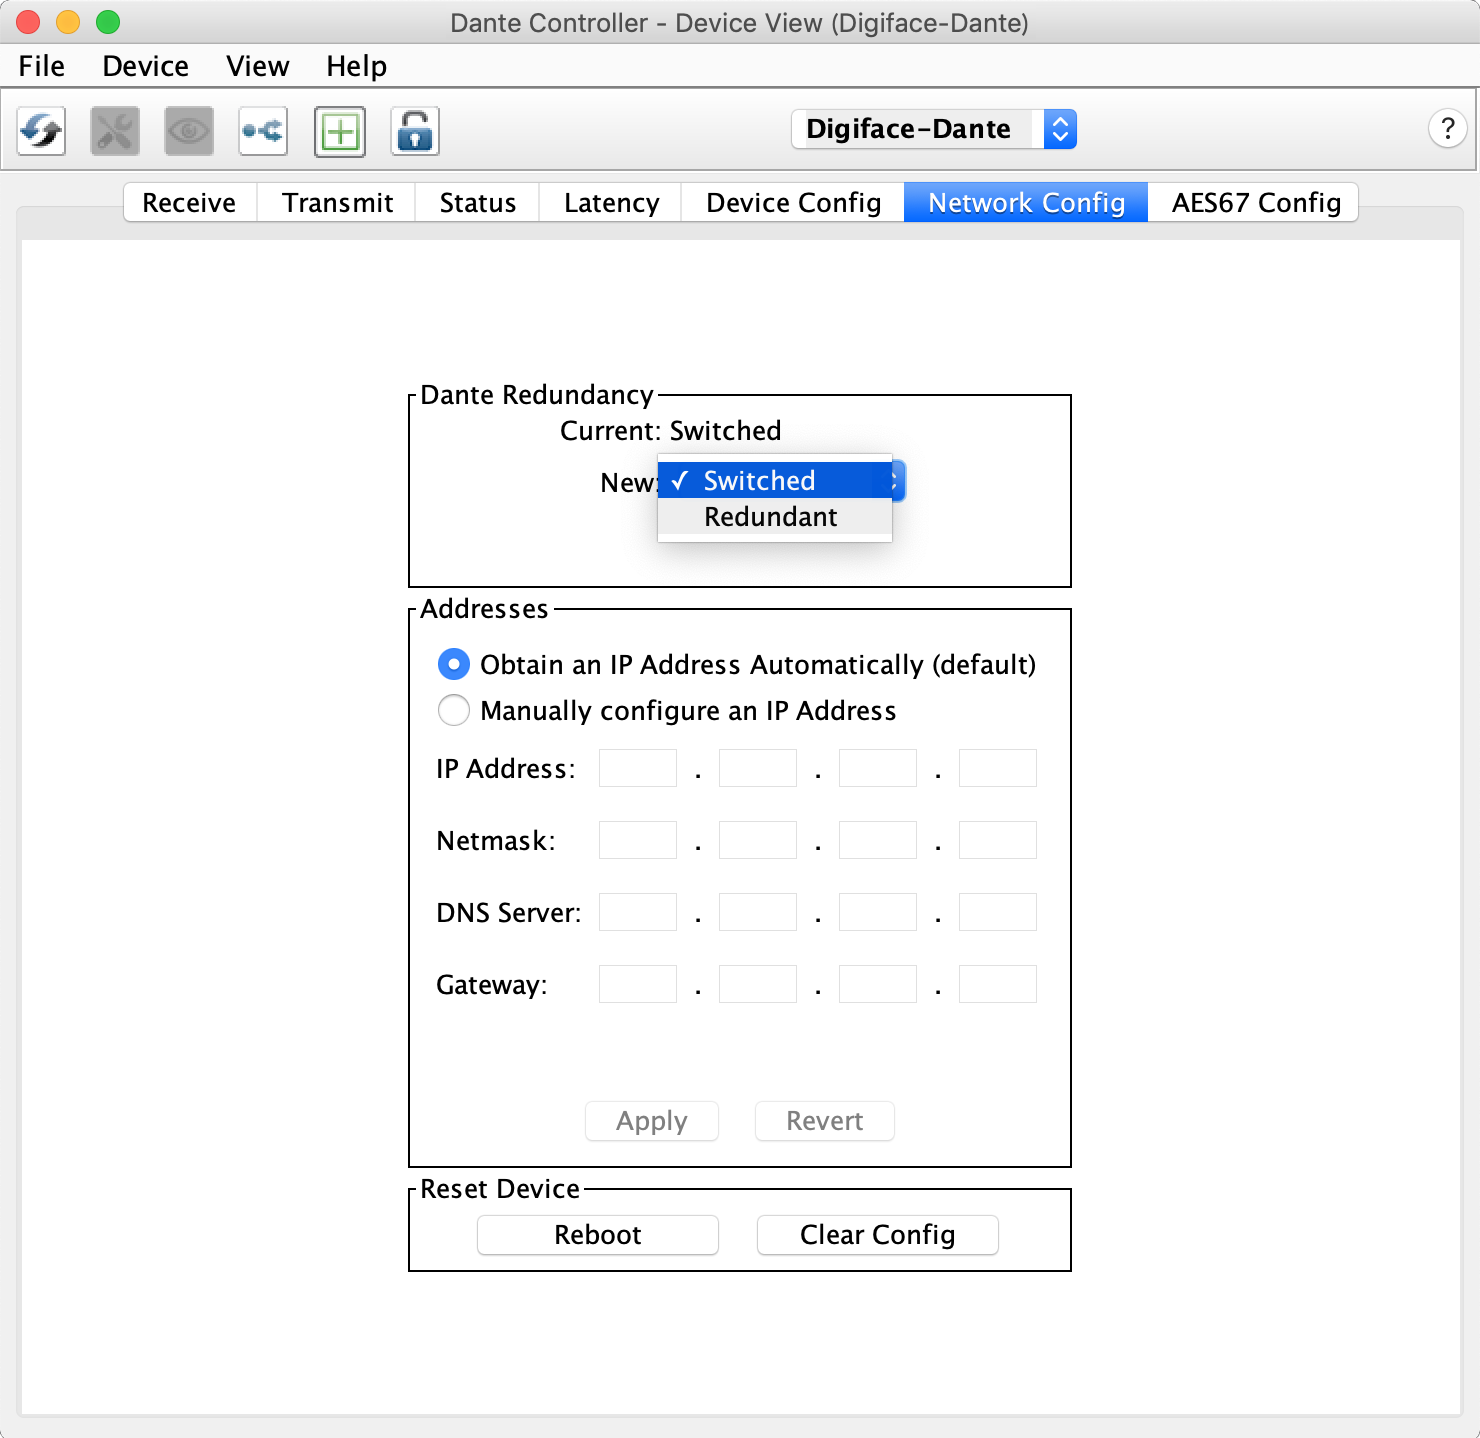Select Obtain an IP Address Automatically

[454, 664]
